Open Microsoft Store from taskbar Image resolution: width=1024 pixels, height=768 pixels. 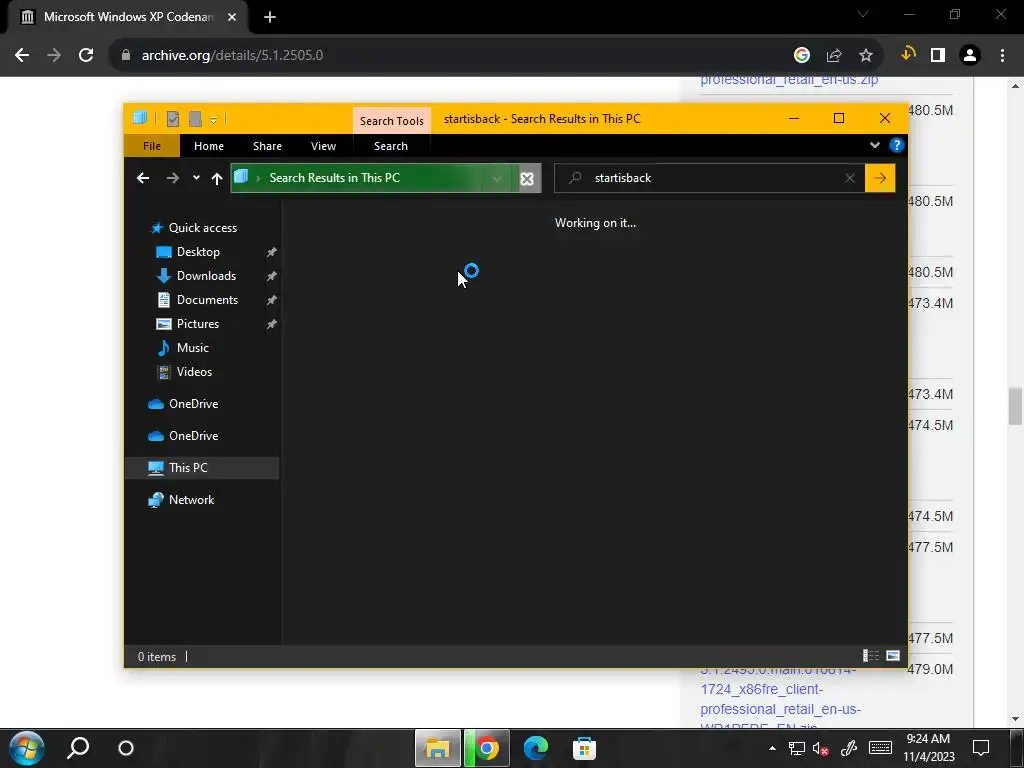[x=584, y=748]
